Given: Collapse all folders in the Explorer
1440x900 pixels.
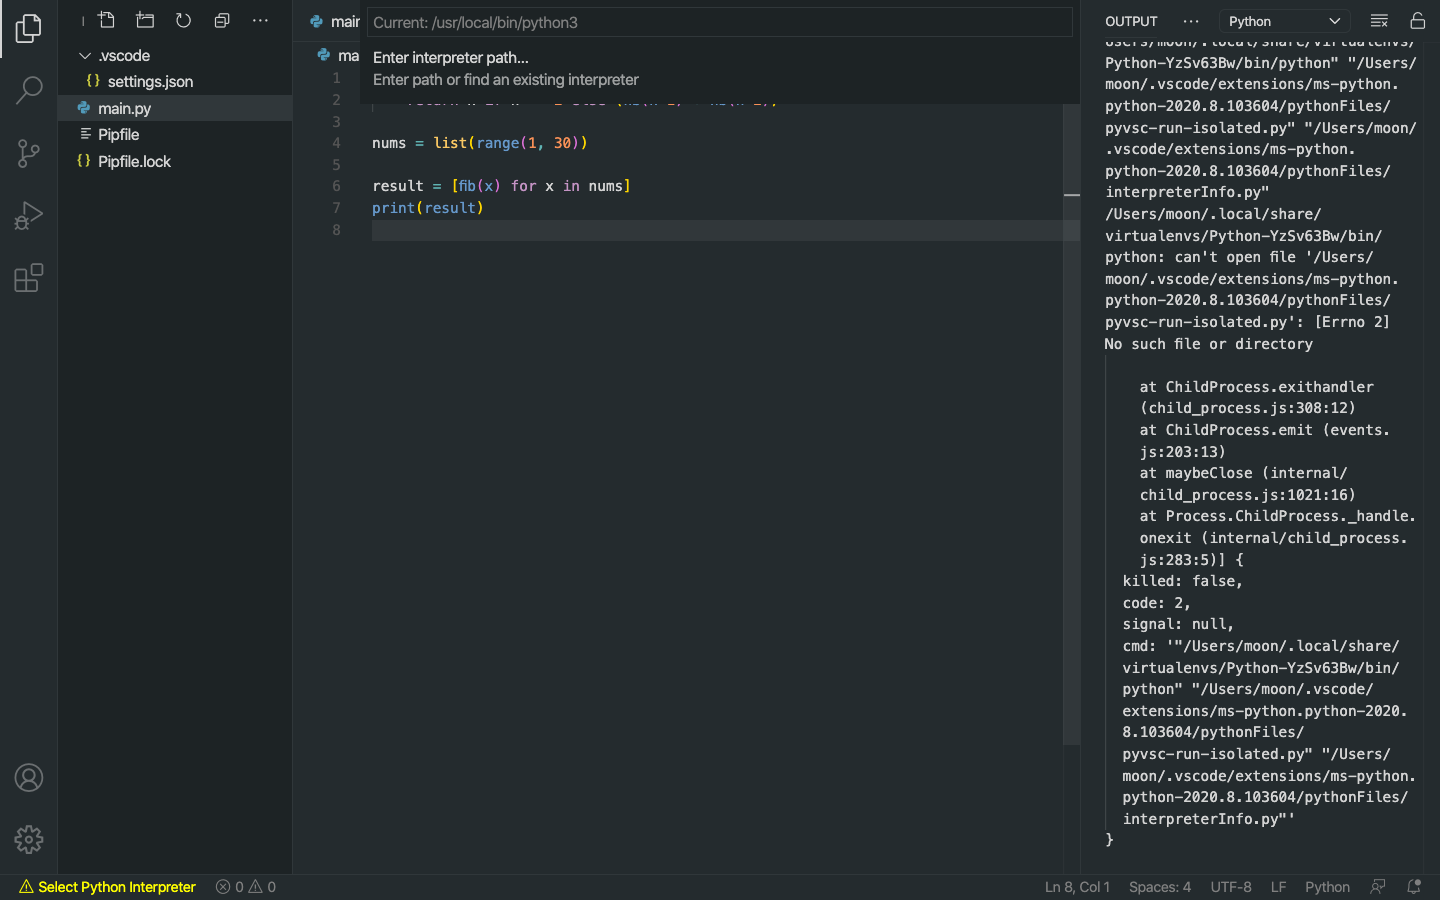Looking at the screenshot, I should point(221,19).
